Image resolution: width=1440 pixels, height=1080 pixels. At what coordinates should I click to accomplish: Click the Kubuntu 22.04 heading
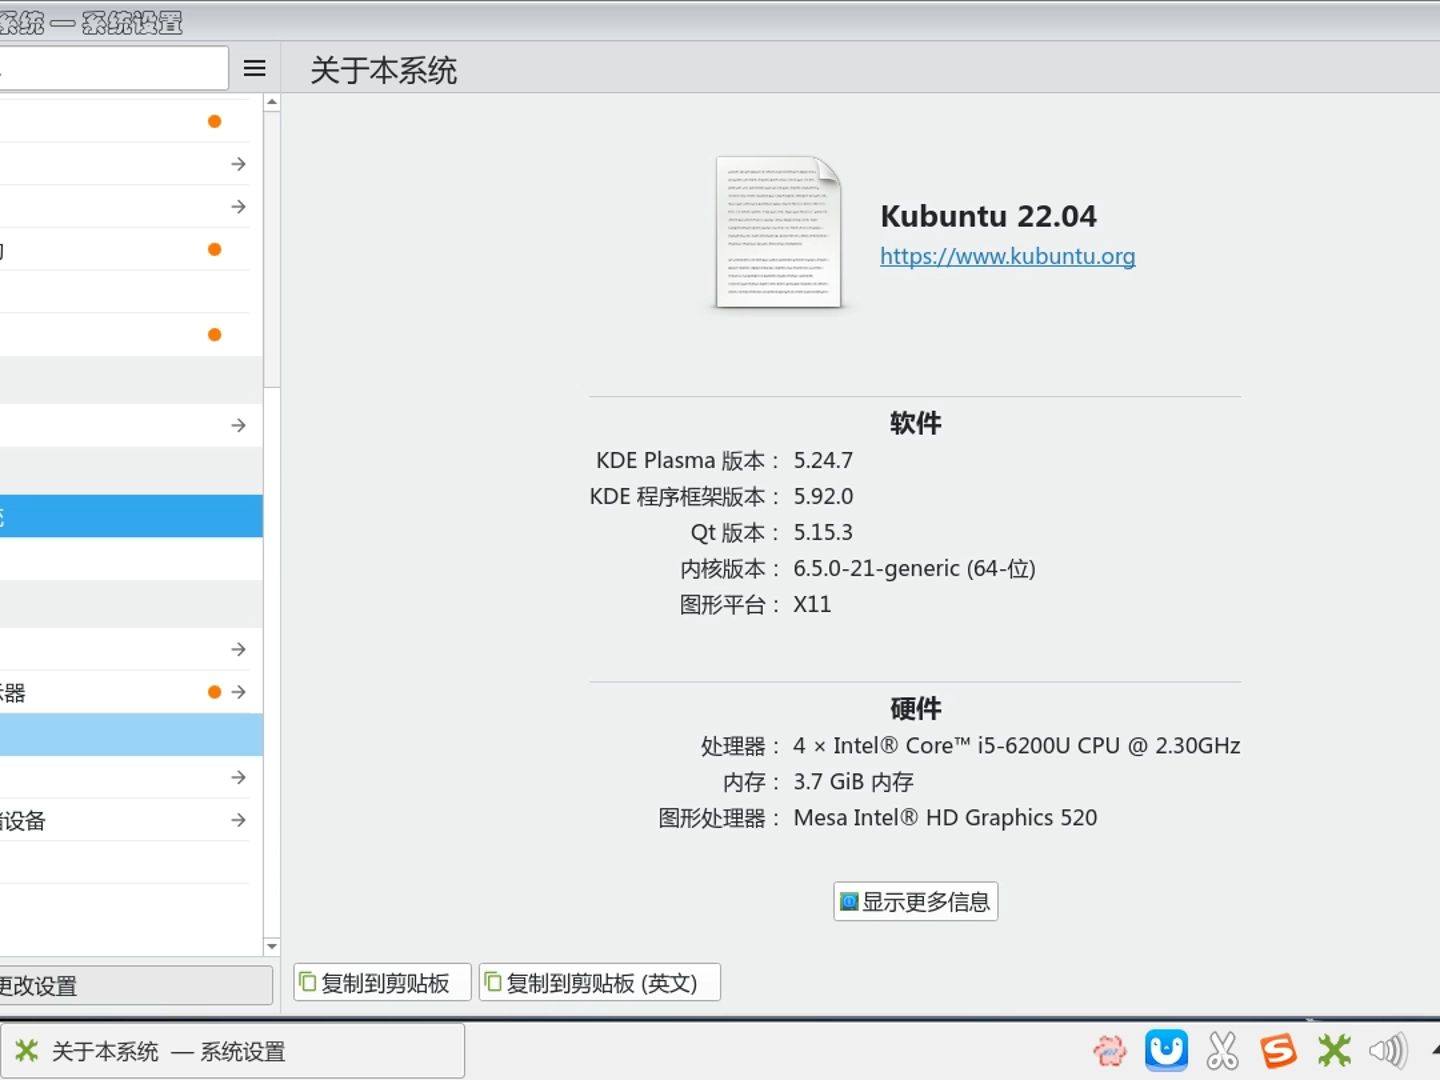(988, 216)
